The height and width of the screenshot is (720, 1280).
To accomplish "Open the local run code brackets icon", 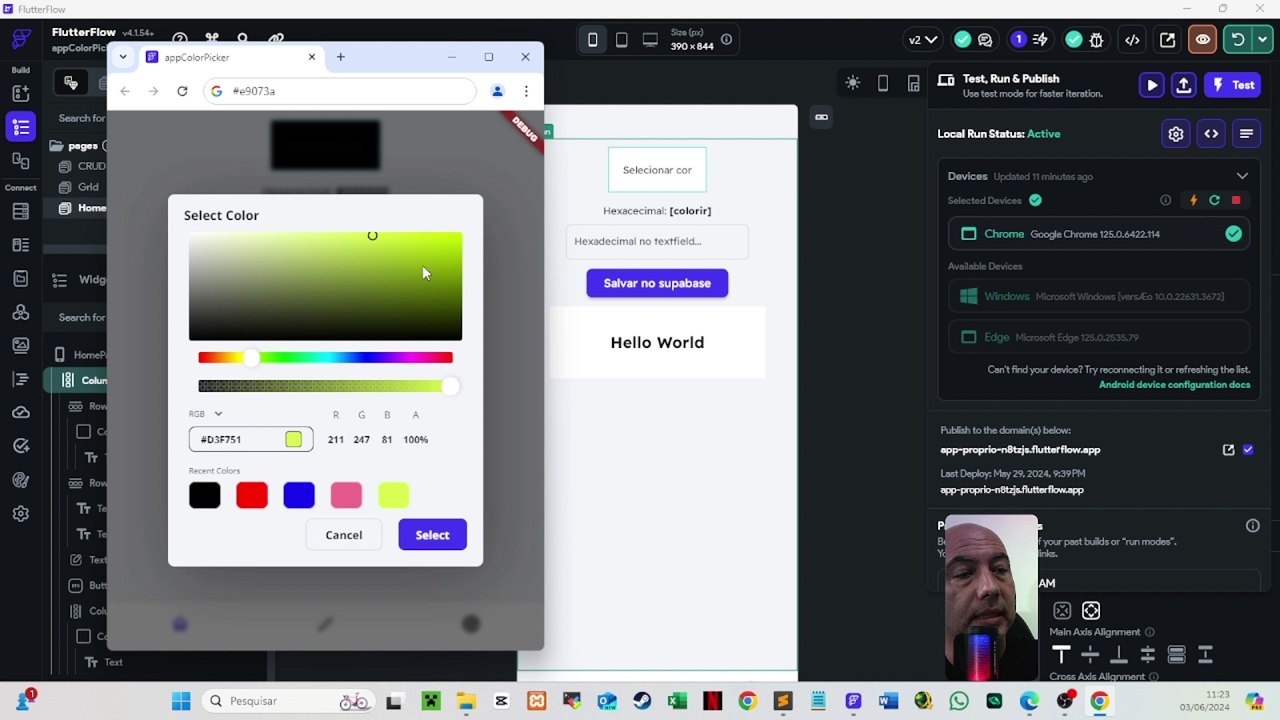I will tap(1211, 134).
